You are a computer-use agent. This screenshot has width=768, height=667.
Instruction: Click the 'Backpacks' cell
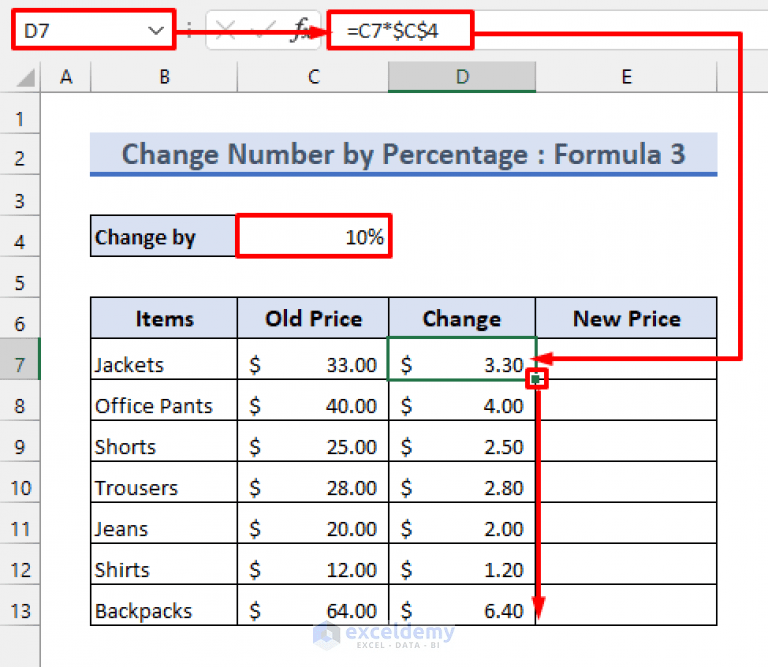pos(164,605)
